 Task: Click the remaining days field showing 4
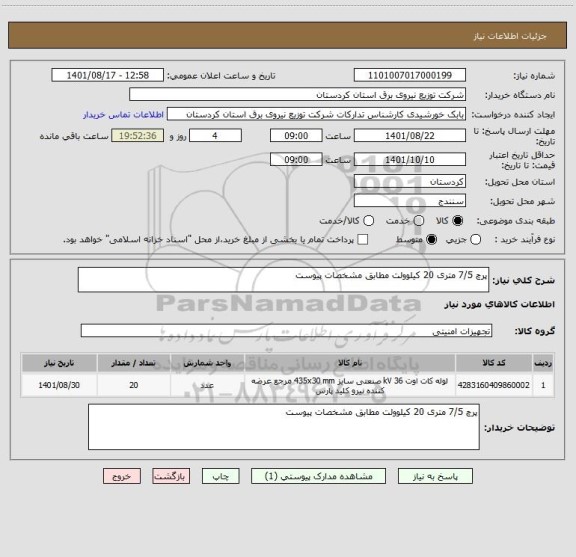tap(215, 136)
